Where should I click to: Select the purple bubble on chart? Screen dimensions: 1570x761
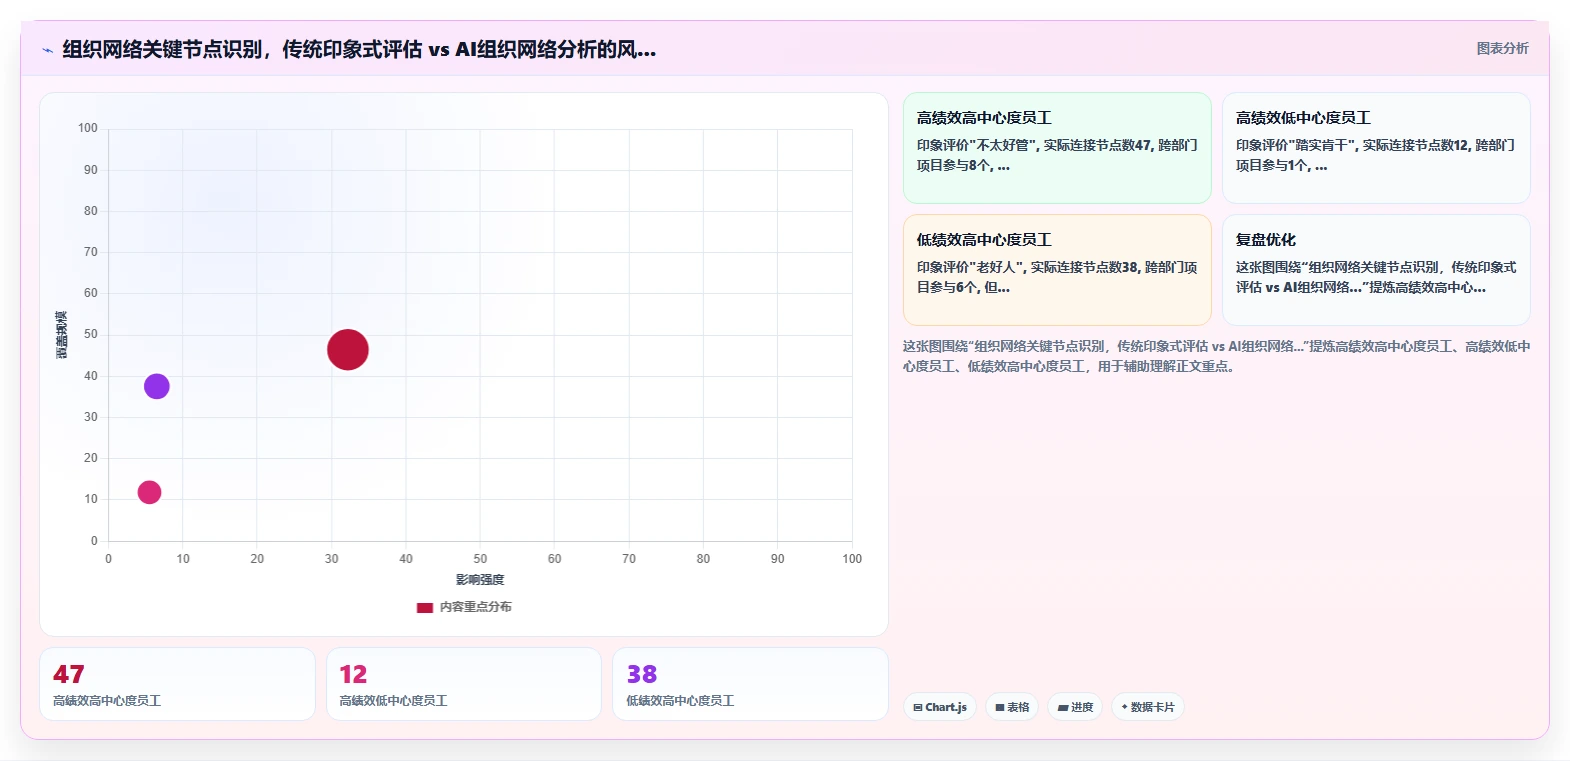coord(157,386)
